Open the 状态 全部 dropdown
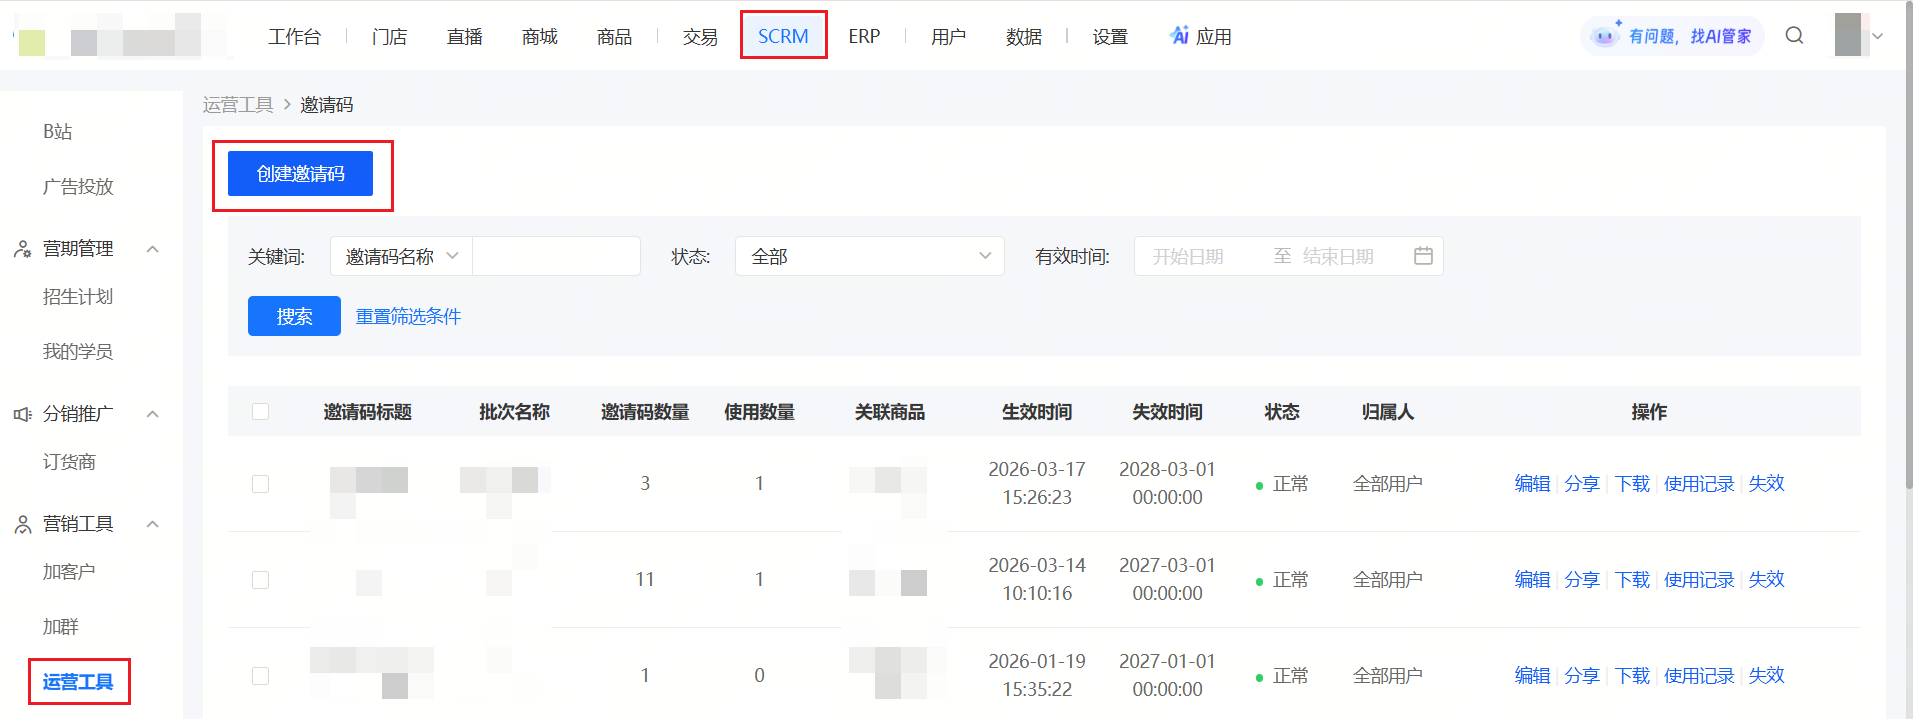This screenshot has height=719, width=1913. point(869,256)
